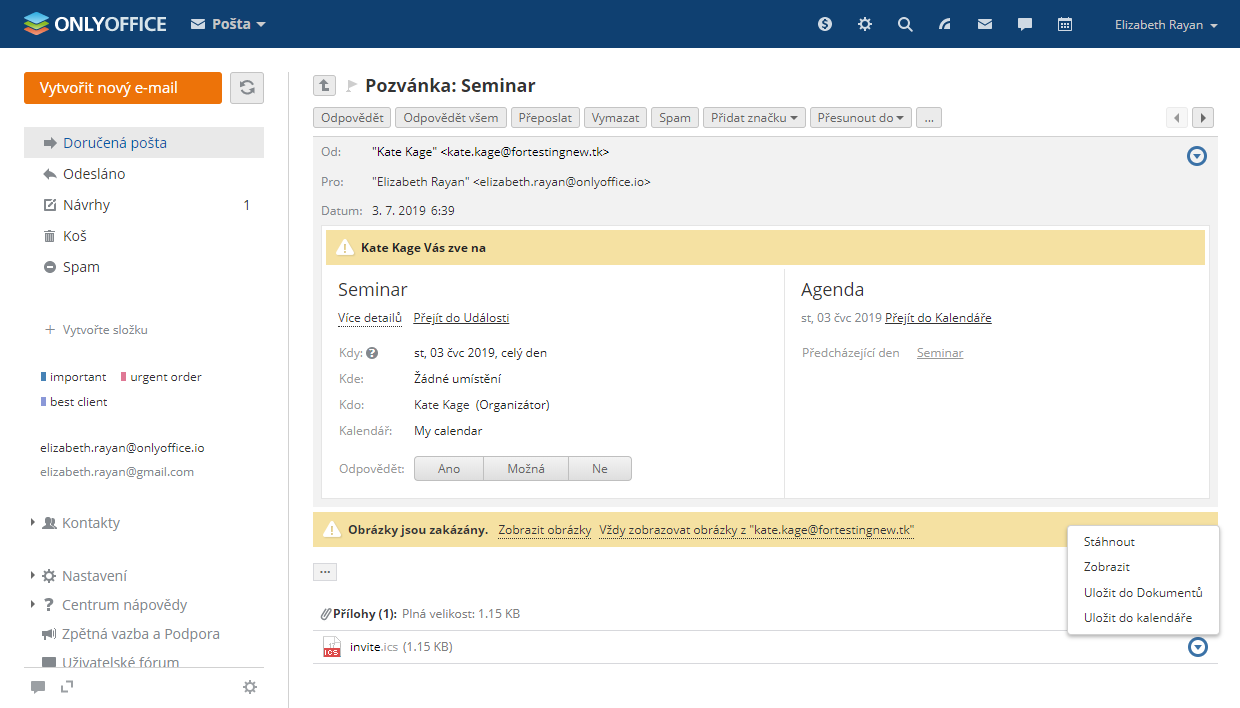The height and width of the screenshot is (708, 1240).
Task: Click the feed icon in top bar
Action: [945, 25]
